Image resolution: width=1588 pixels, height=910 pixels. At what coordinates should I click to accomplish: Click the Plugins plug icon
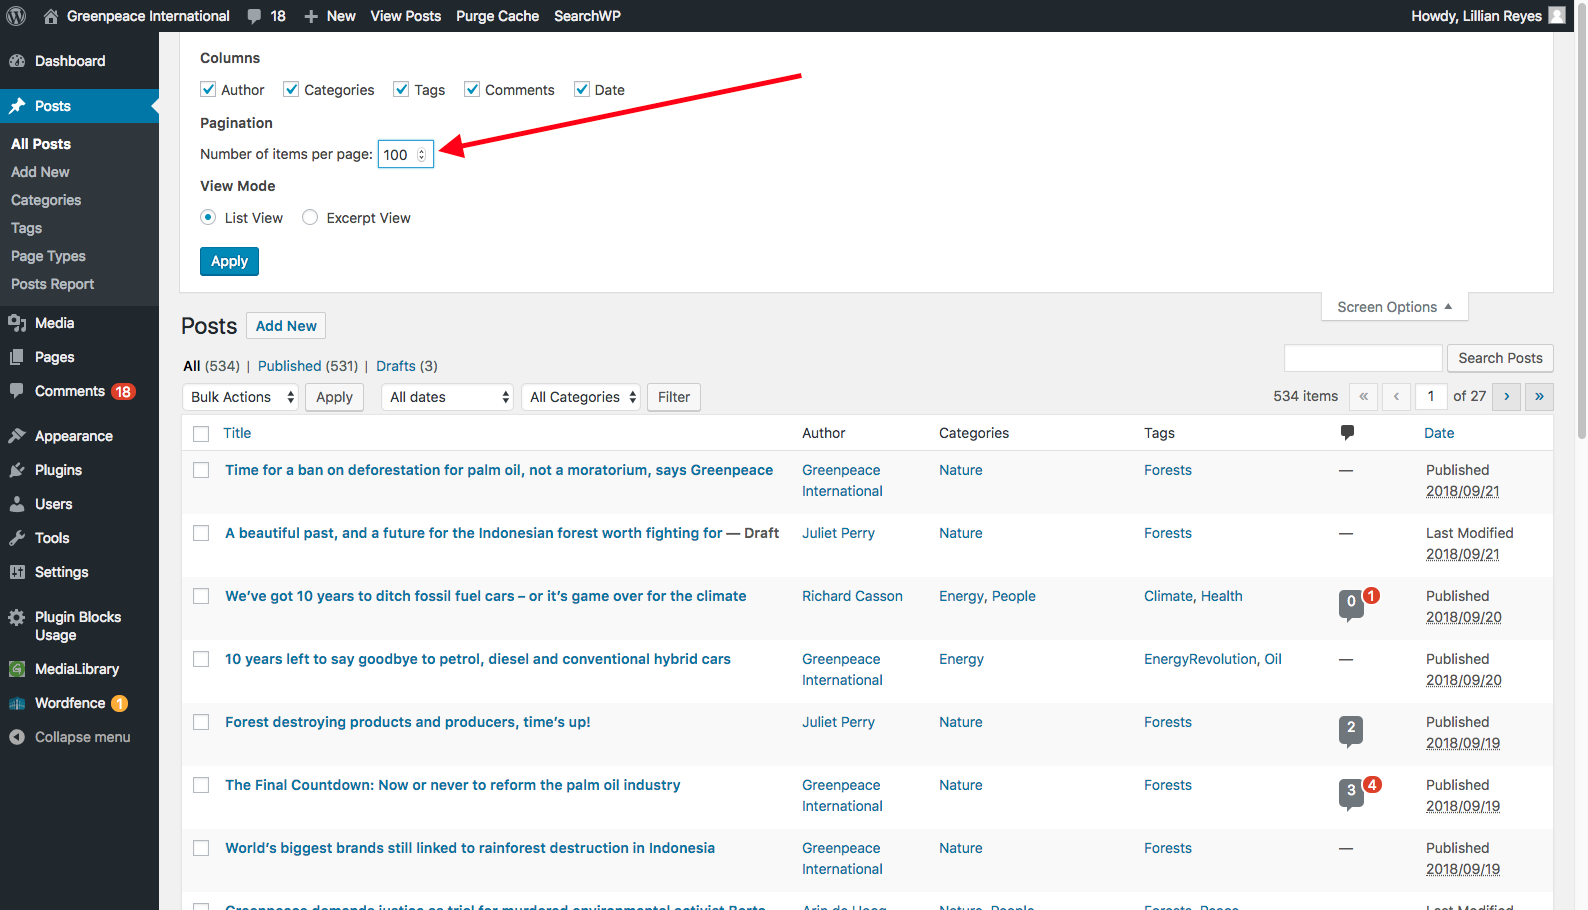(17, 470)
